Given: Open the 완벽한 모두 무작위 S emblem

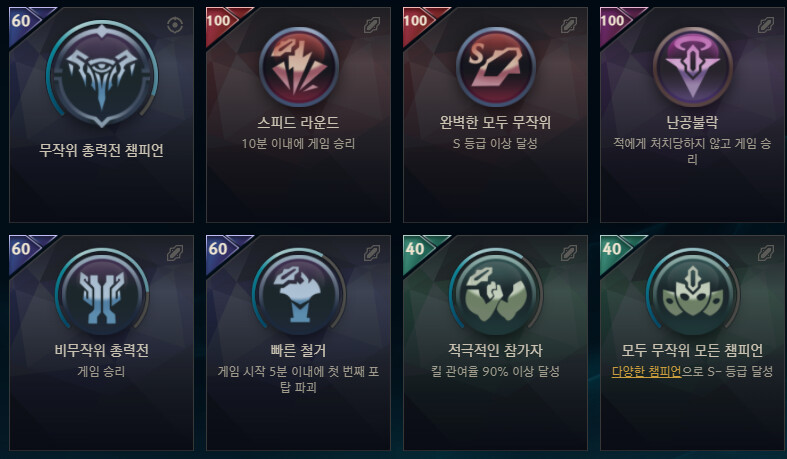Looking at the screenshot, I should pyautogui.click(x=495, y=66).
